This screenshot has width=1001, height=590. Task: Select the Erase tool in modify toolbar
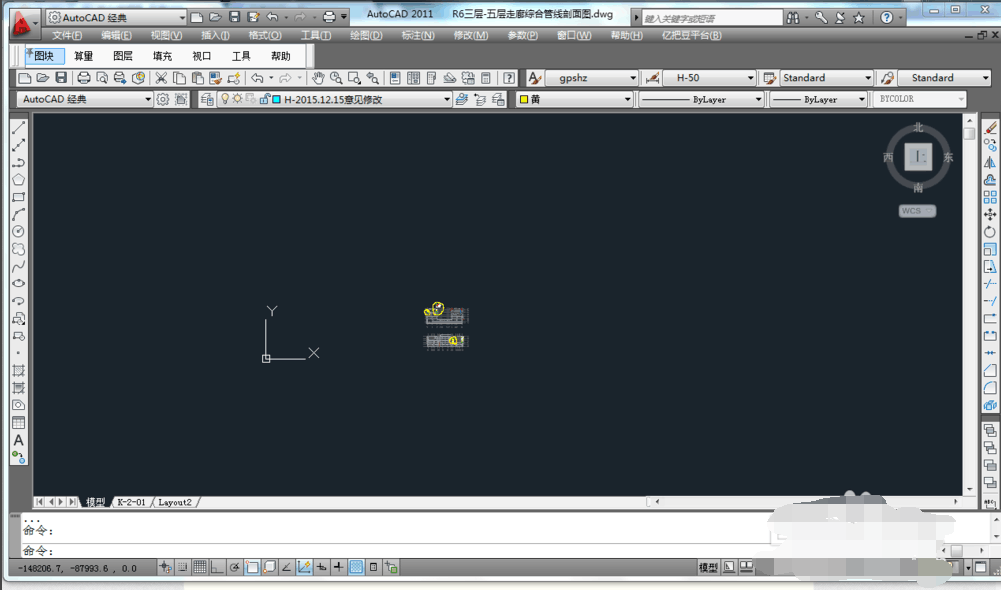click(x=990, y=128)
